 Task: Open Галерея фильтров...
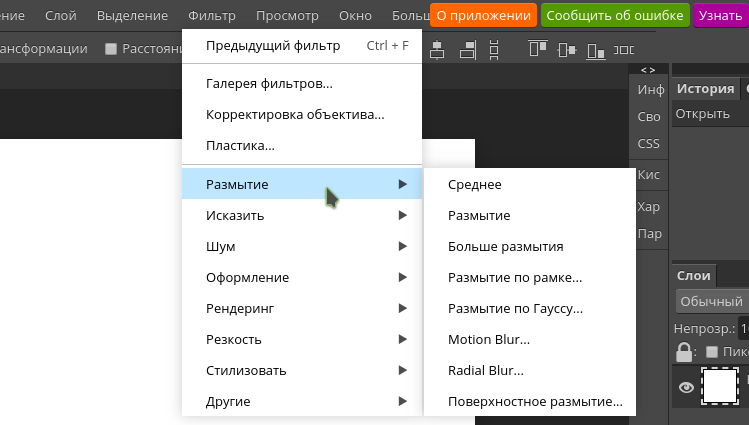click(302, 84)
